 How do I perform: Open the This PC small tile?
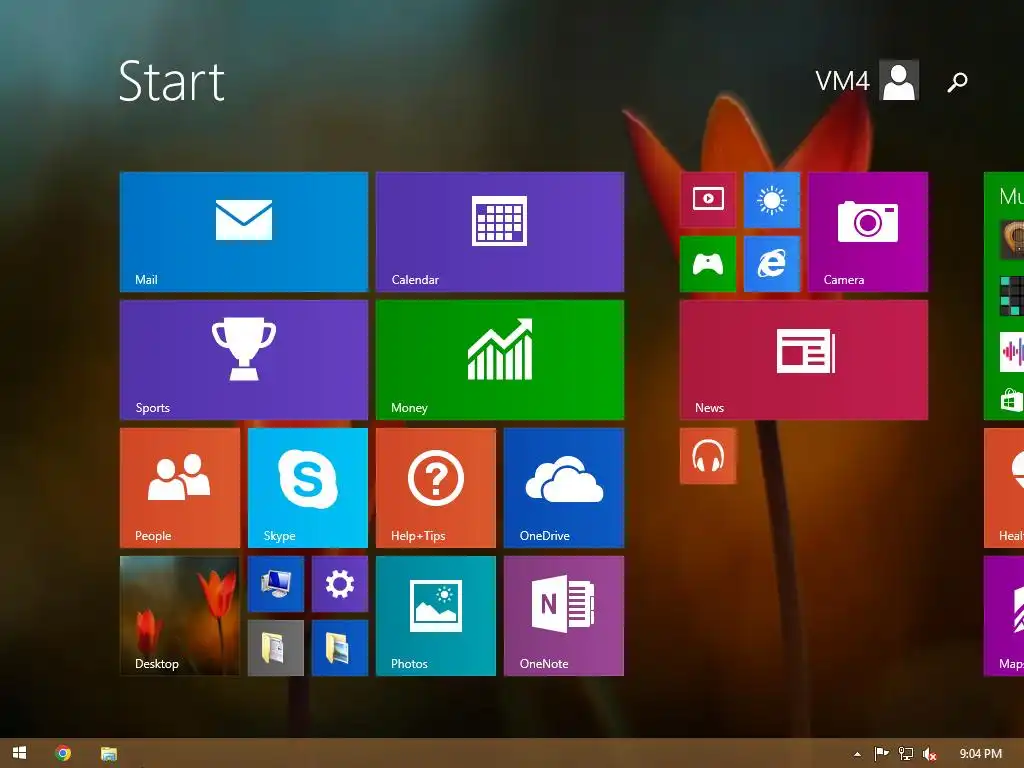[276, 584]
